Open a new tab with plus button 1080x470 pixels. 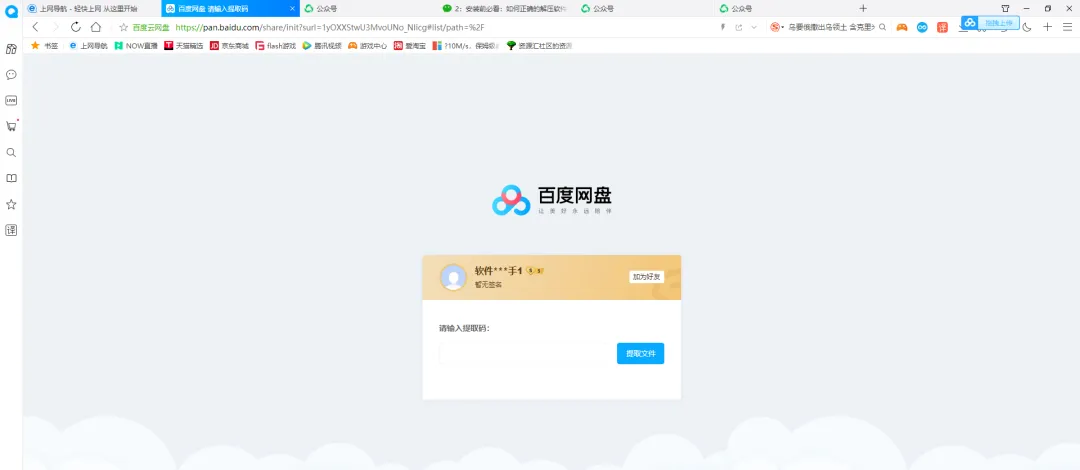pos(863,8)
